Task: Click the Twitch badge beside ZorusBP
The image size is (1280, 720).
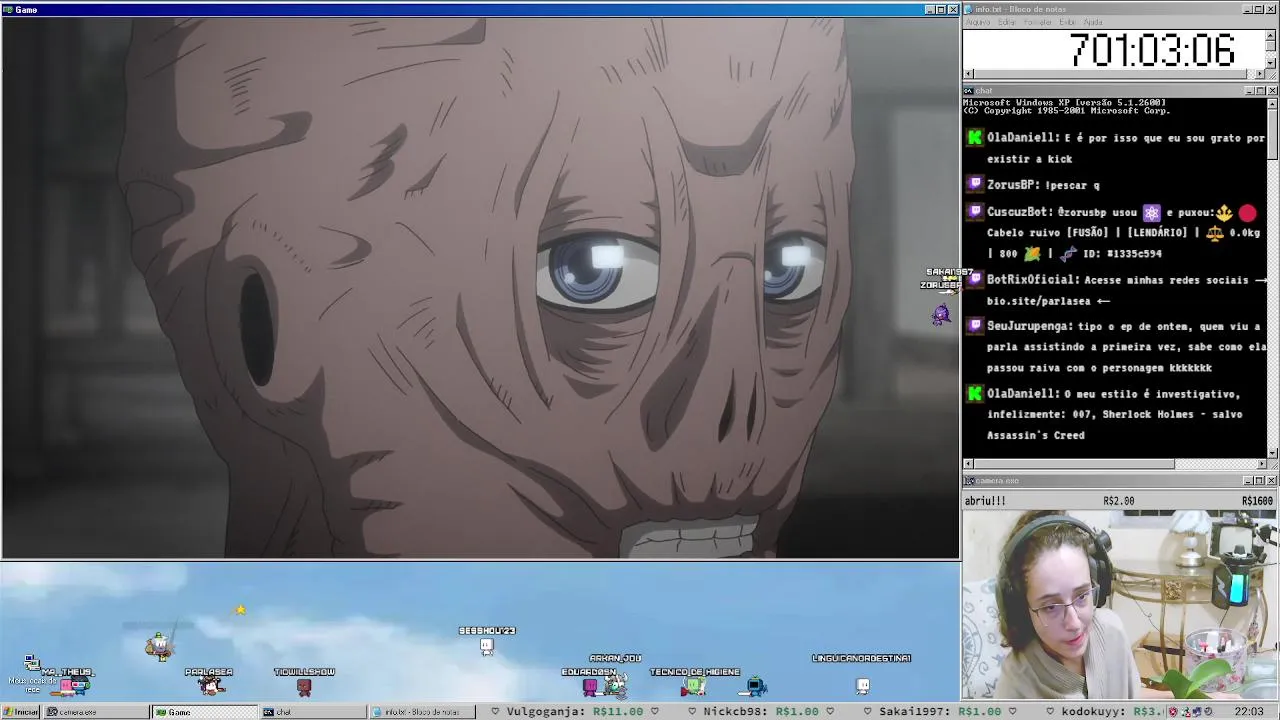Action: (975, 184)
